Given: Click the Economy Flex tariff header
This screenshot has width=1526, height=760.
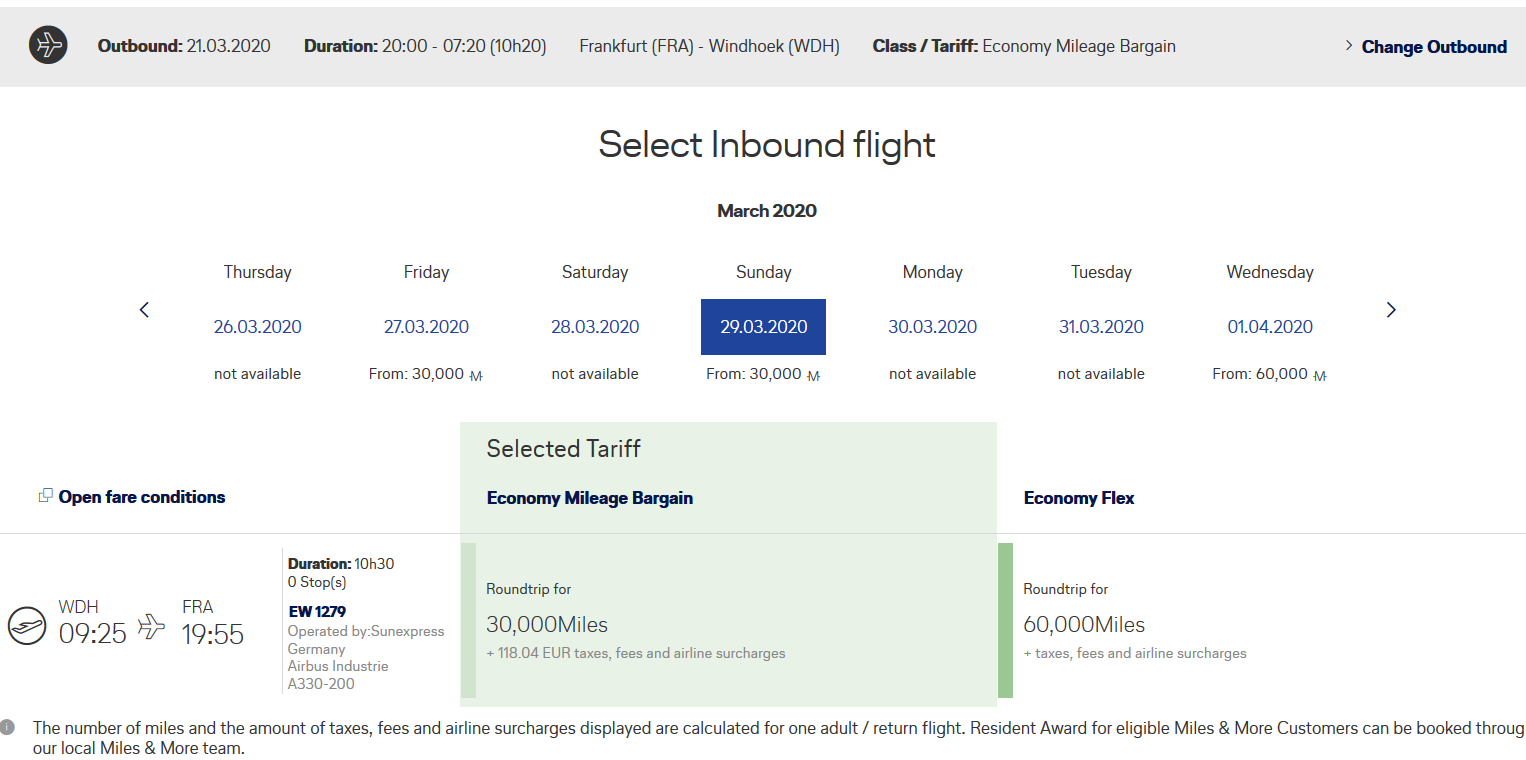Looking at the screenshot, I should [x=1079, y=498].
